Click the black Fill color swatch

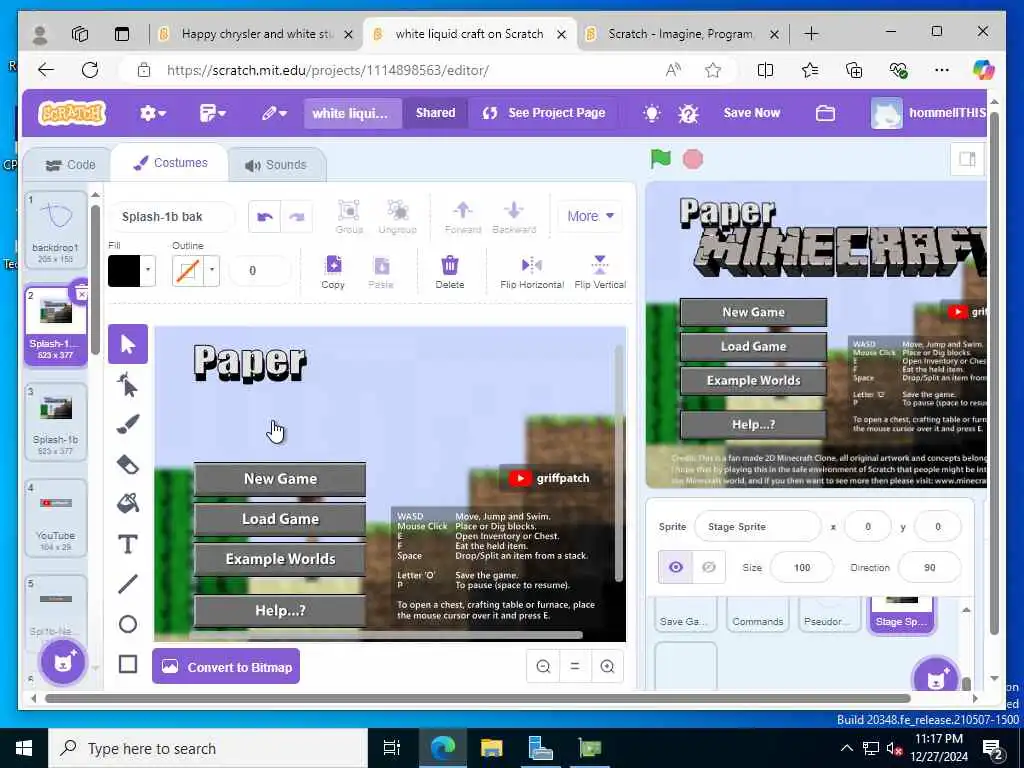pyautogui.click(x=124, y=270)
